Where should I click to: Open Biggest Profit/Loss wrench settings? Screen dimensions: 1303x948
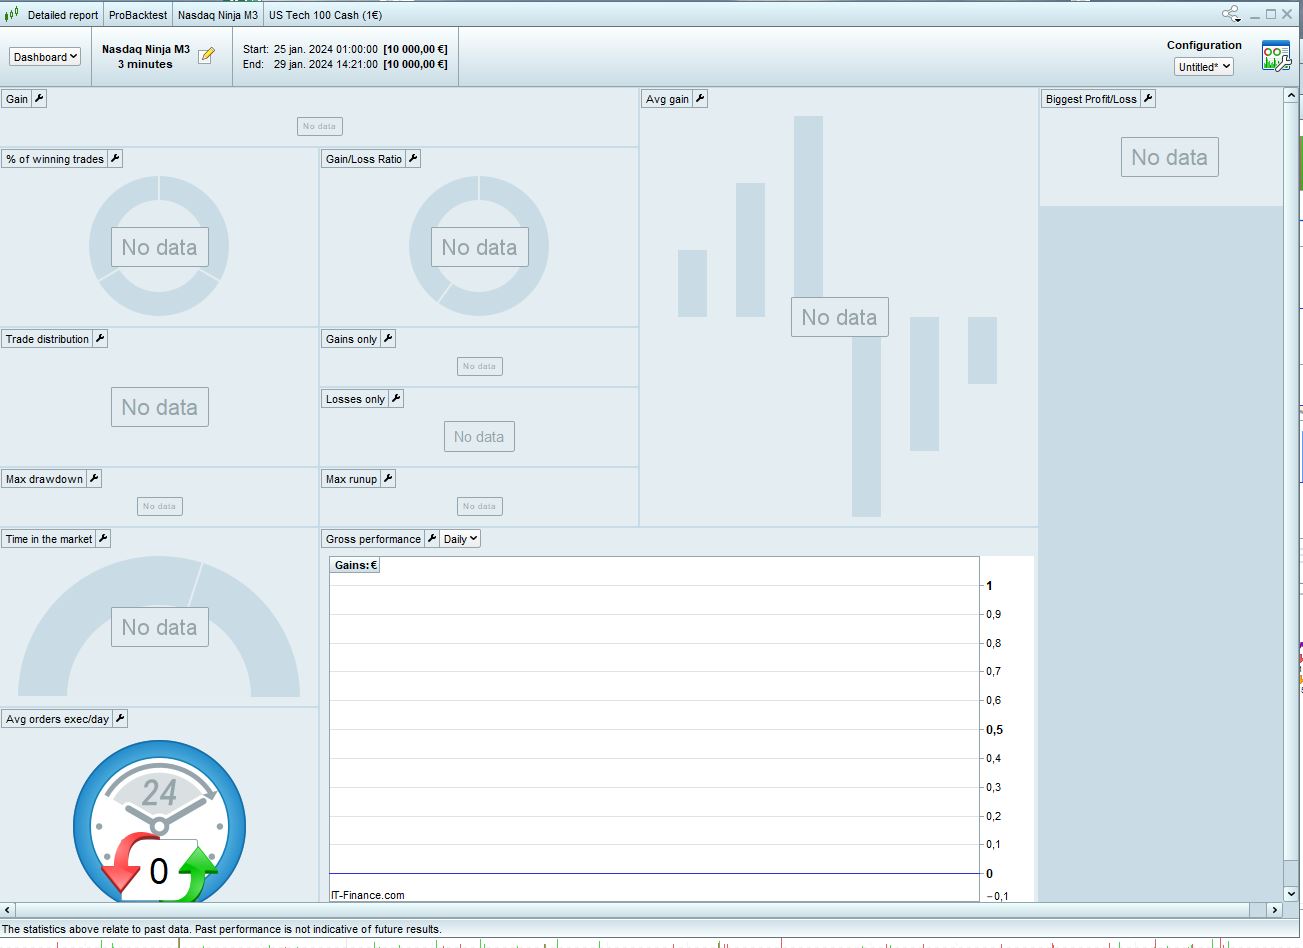1148,99
